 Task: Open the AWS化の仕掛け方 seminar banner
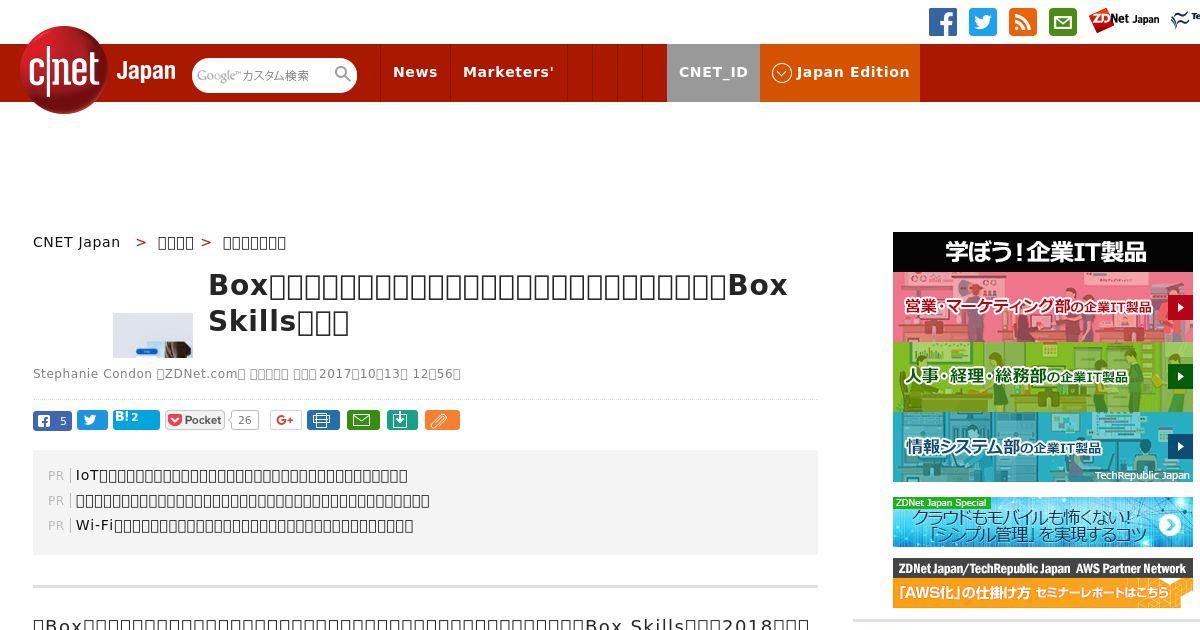pos(1043,583)
